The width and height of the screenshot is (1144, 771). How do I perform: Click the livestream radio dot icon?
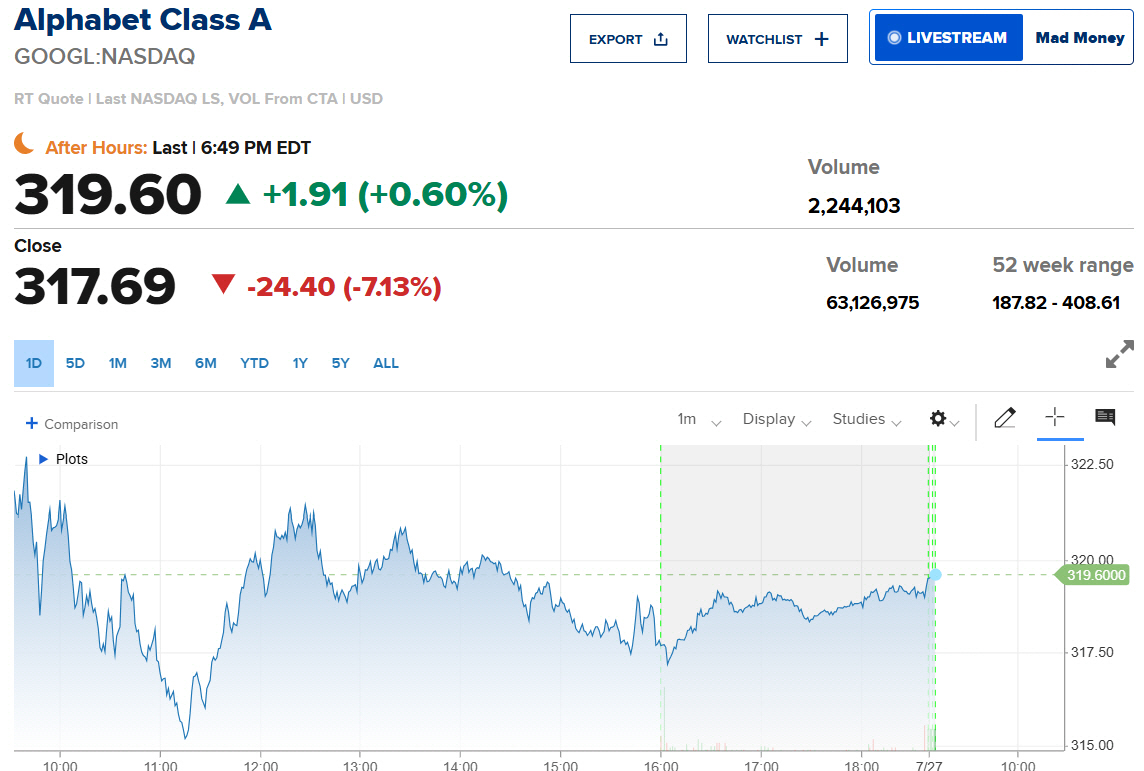[x=894, y=38]
